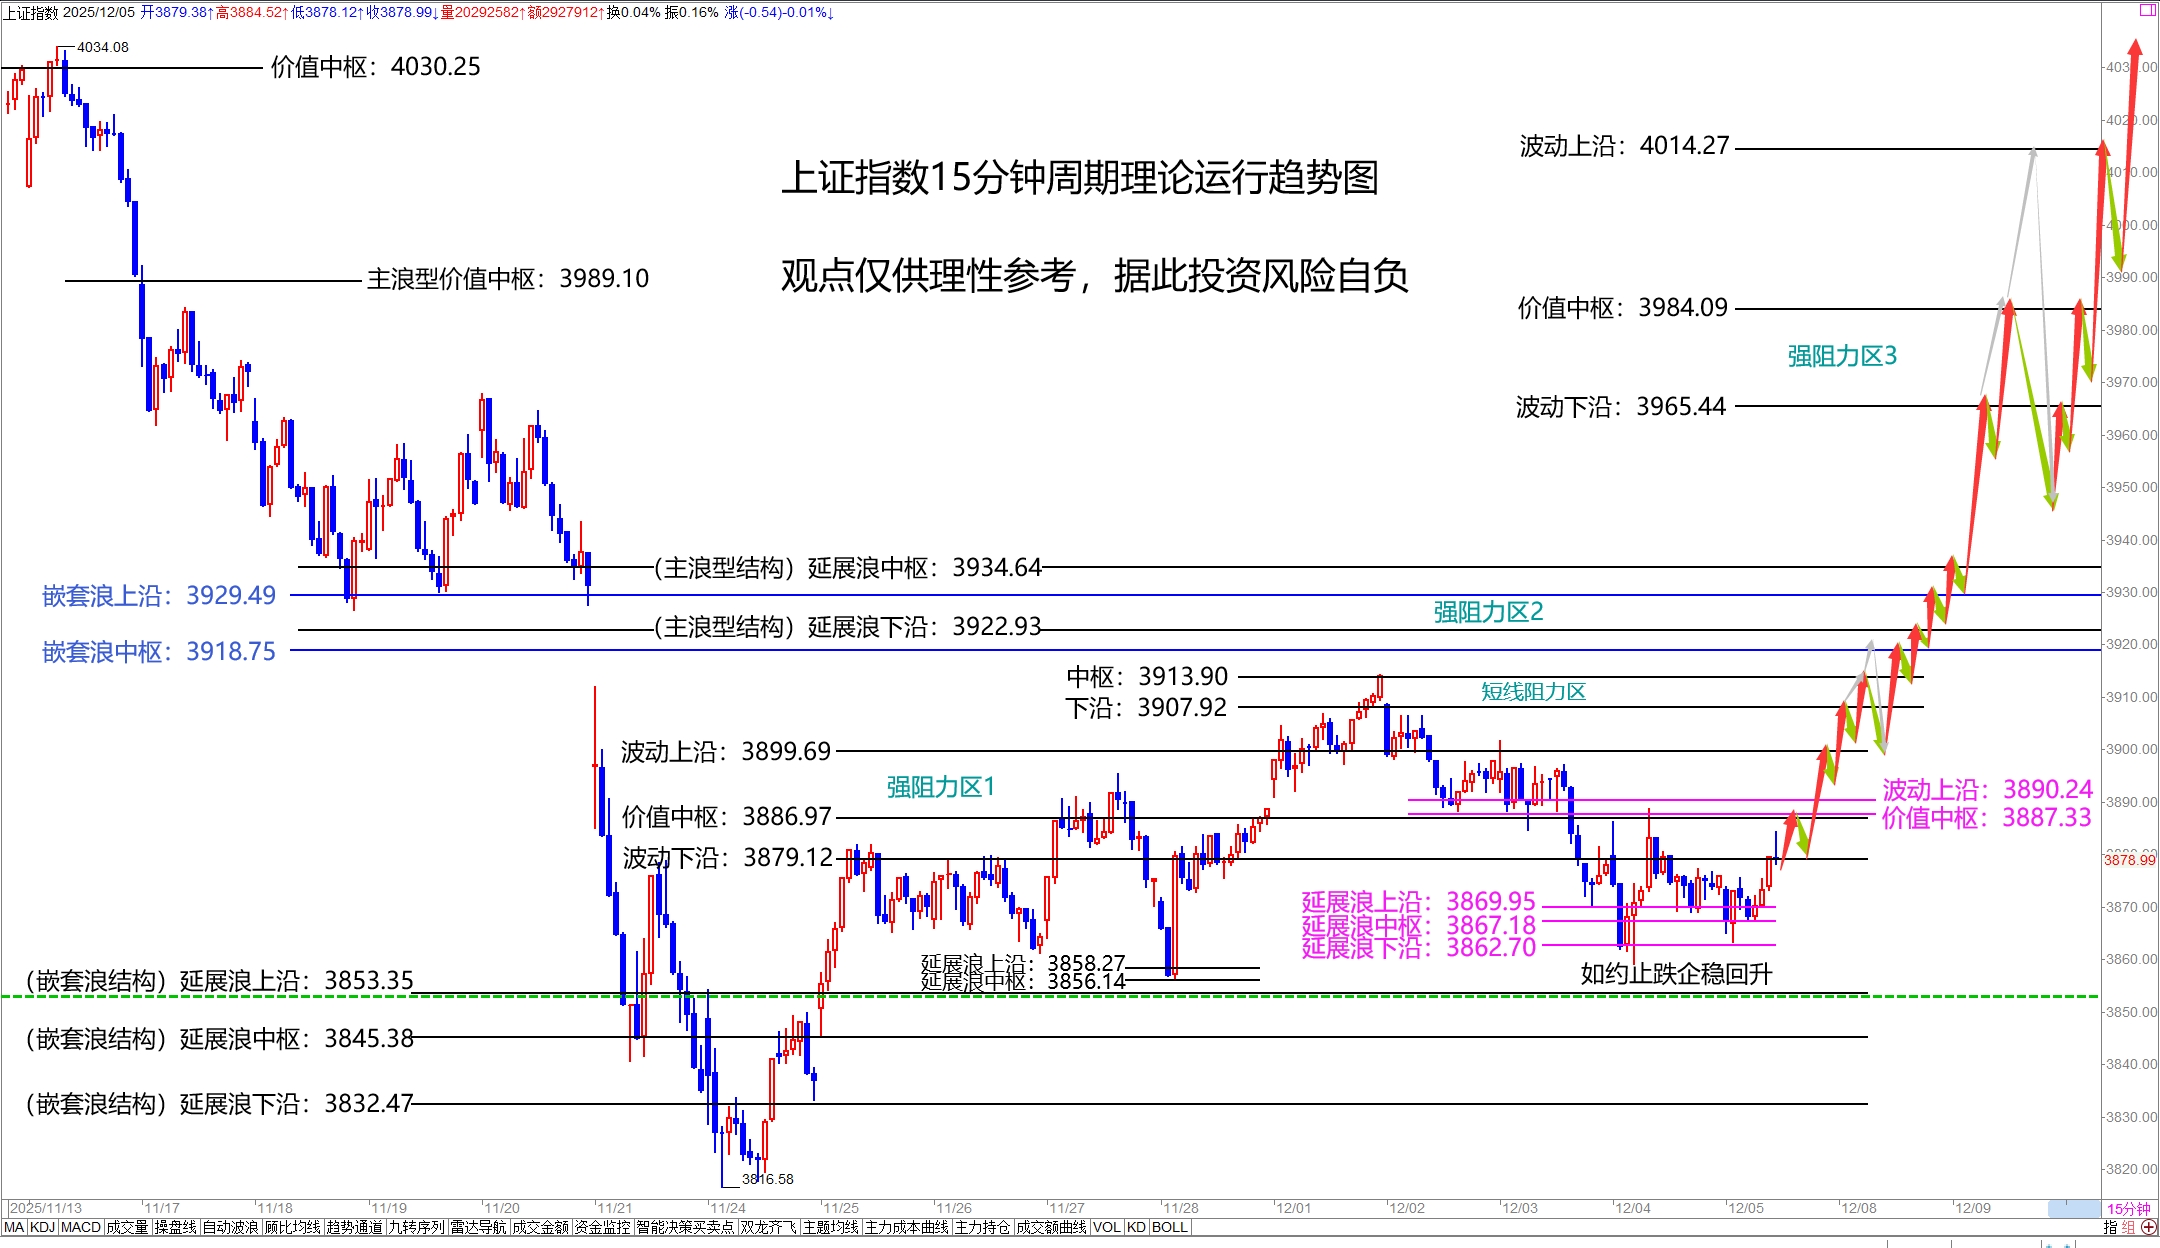Viewport: 2160px width, 1248px height.
Task: Click the MA indicator tab
Action: (14, 1227)
